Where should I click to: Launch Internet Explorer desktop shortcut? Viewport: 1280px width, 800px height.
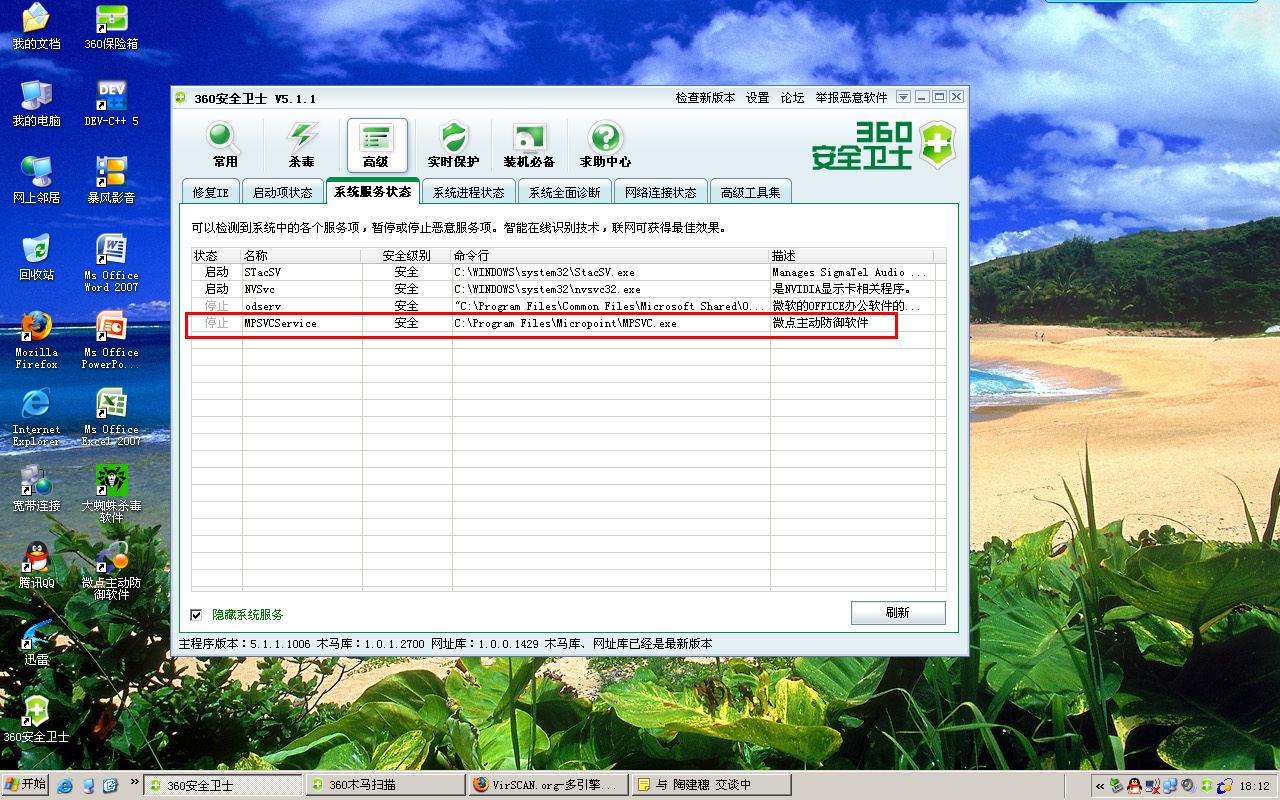click(36, 417)
